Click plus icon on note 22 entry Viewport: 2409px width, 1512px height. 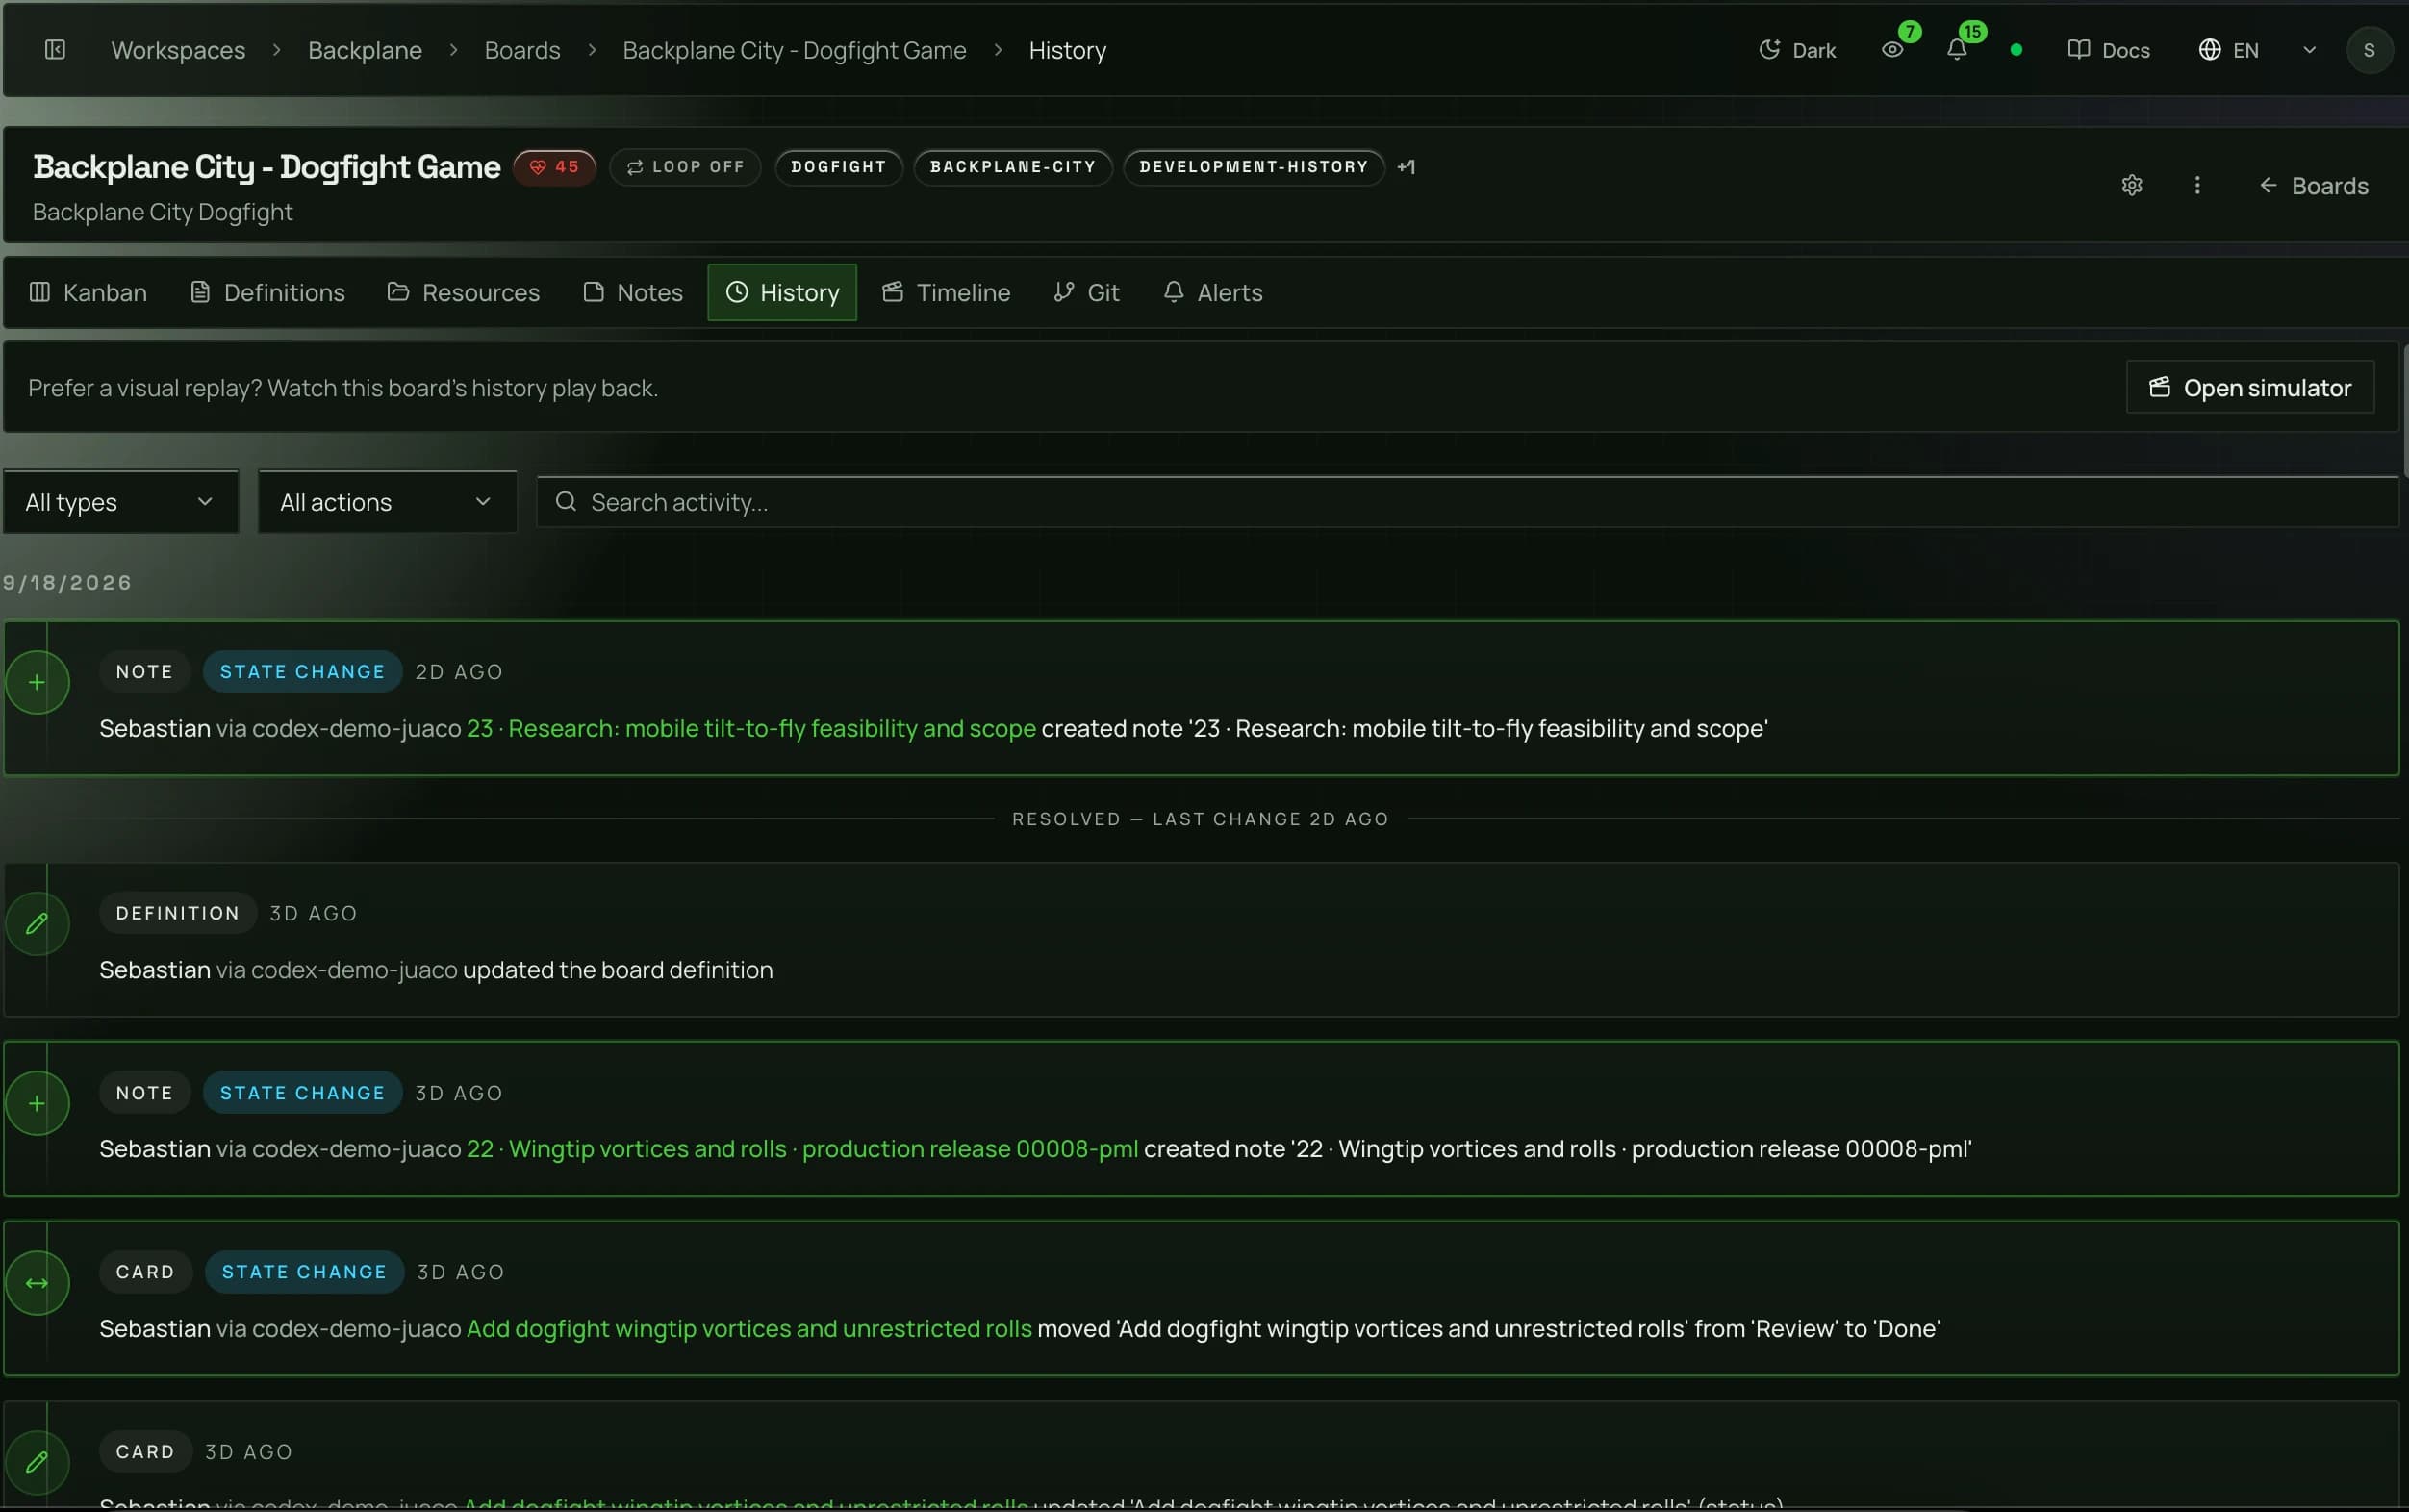click(x=37, y=1104)
